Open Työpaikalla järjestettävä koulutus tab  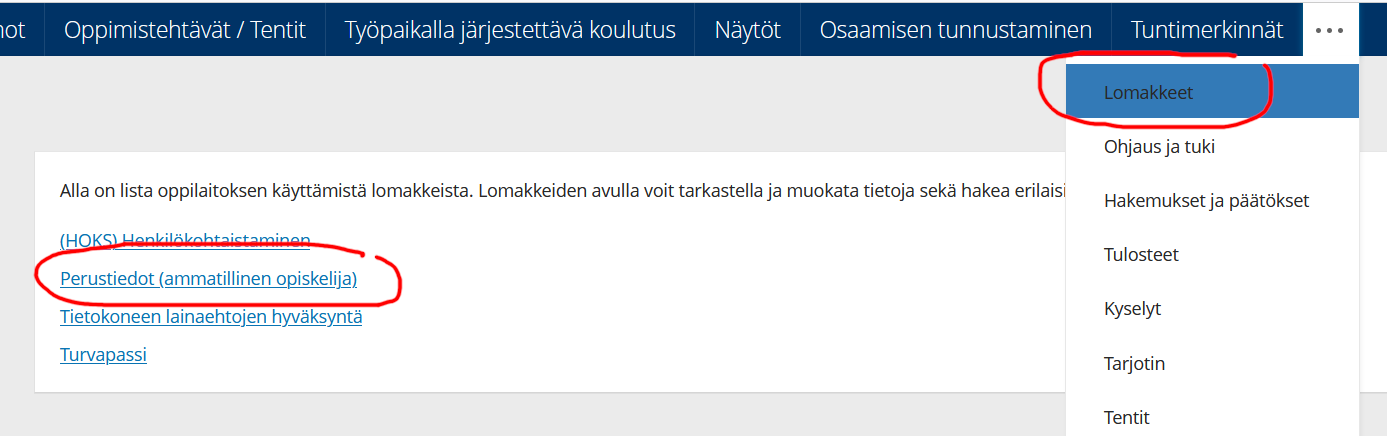[510, 30]
